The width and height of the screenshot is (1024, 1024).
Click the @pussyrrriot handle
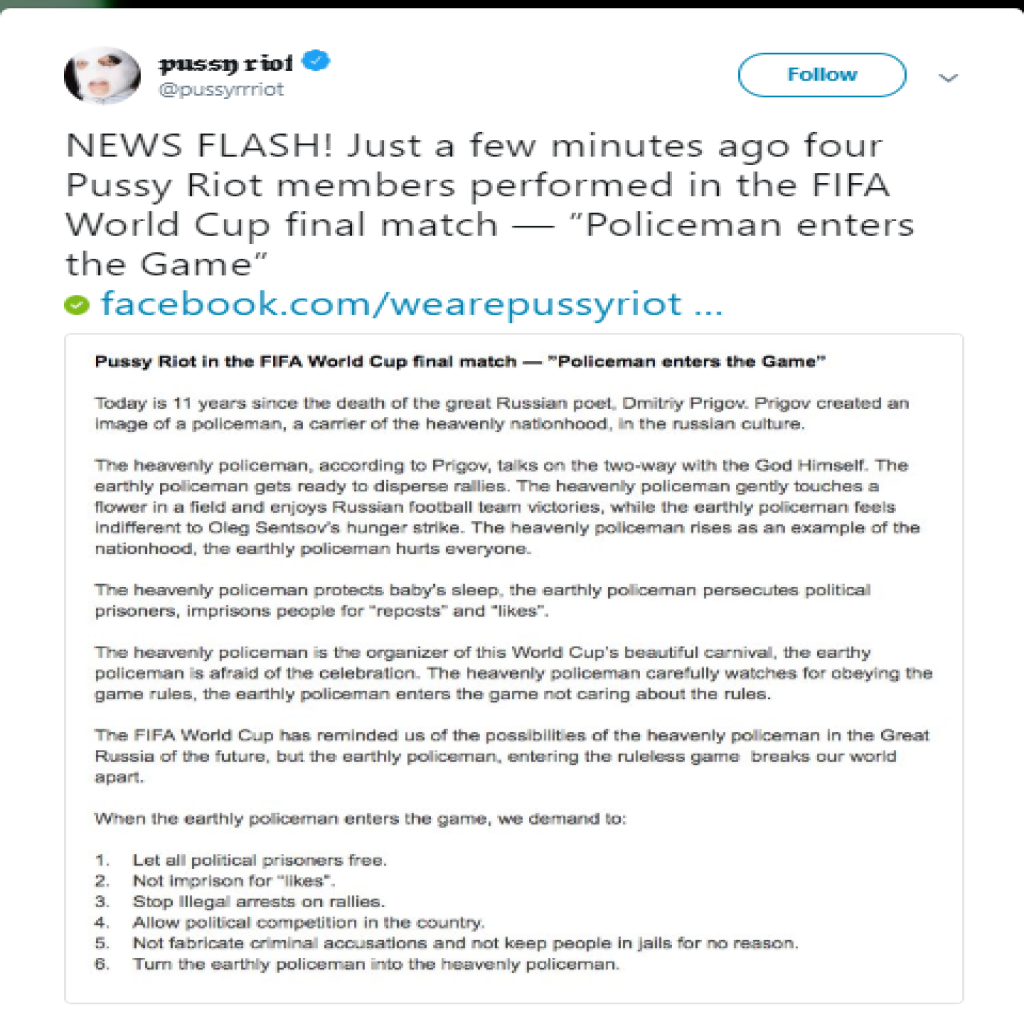click(x=221, y=90)
